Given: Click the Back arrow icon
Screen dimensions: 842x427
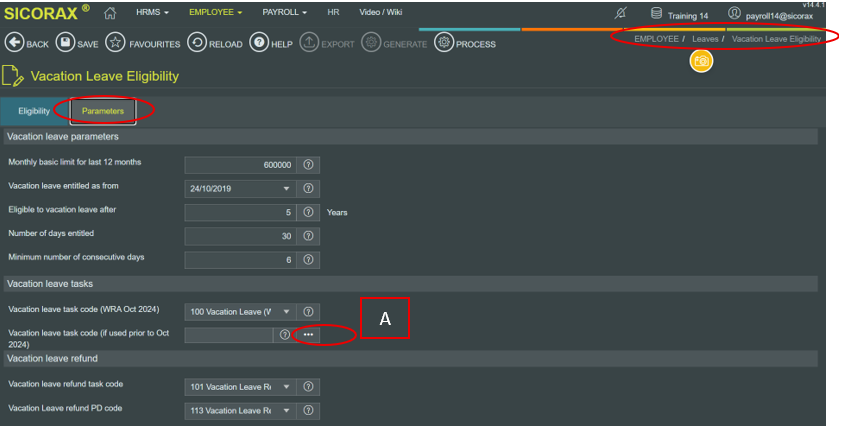Looking at the screenshot, I should coord(14,42).
